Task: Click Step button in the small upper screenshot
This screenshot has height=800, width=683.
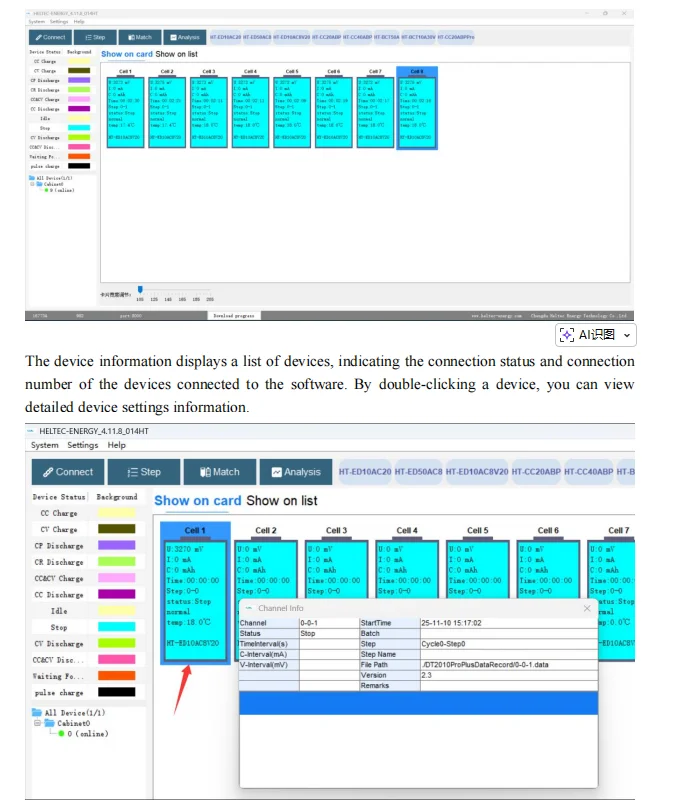Action: point(95,37)
